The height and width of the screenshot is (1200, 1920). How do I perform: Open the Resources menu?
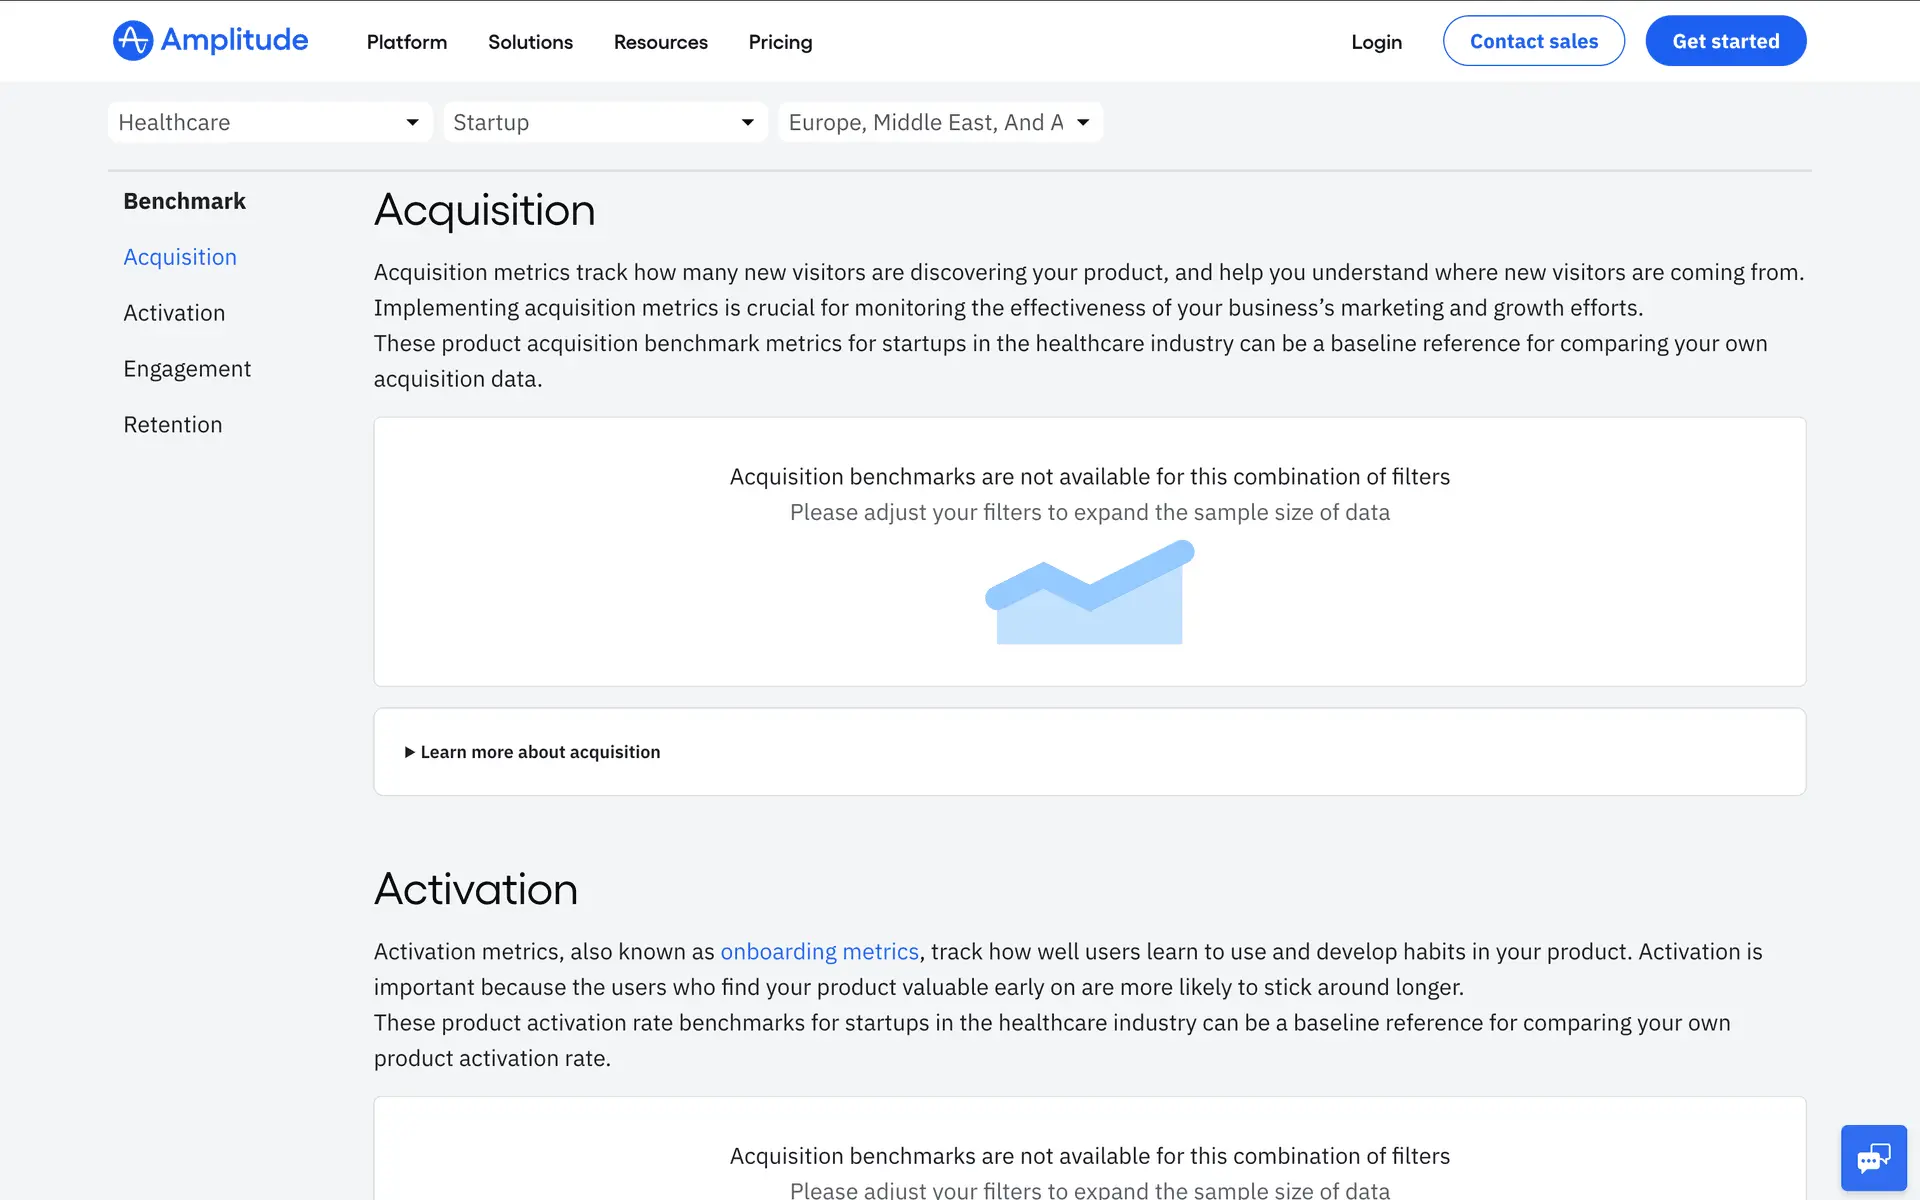(x=660, y=42)
